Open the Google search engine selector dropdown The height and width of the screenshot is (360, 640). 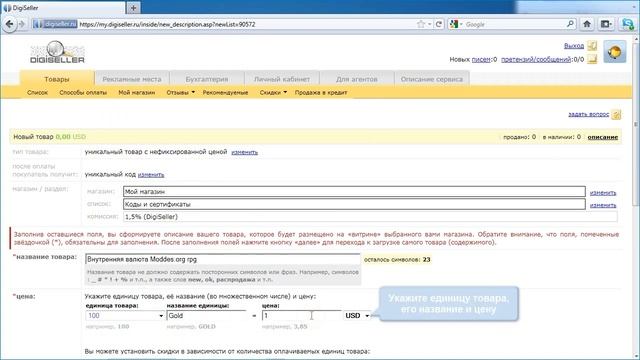pos(456,24)
